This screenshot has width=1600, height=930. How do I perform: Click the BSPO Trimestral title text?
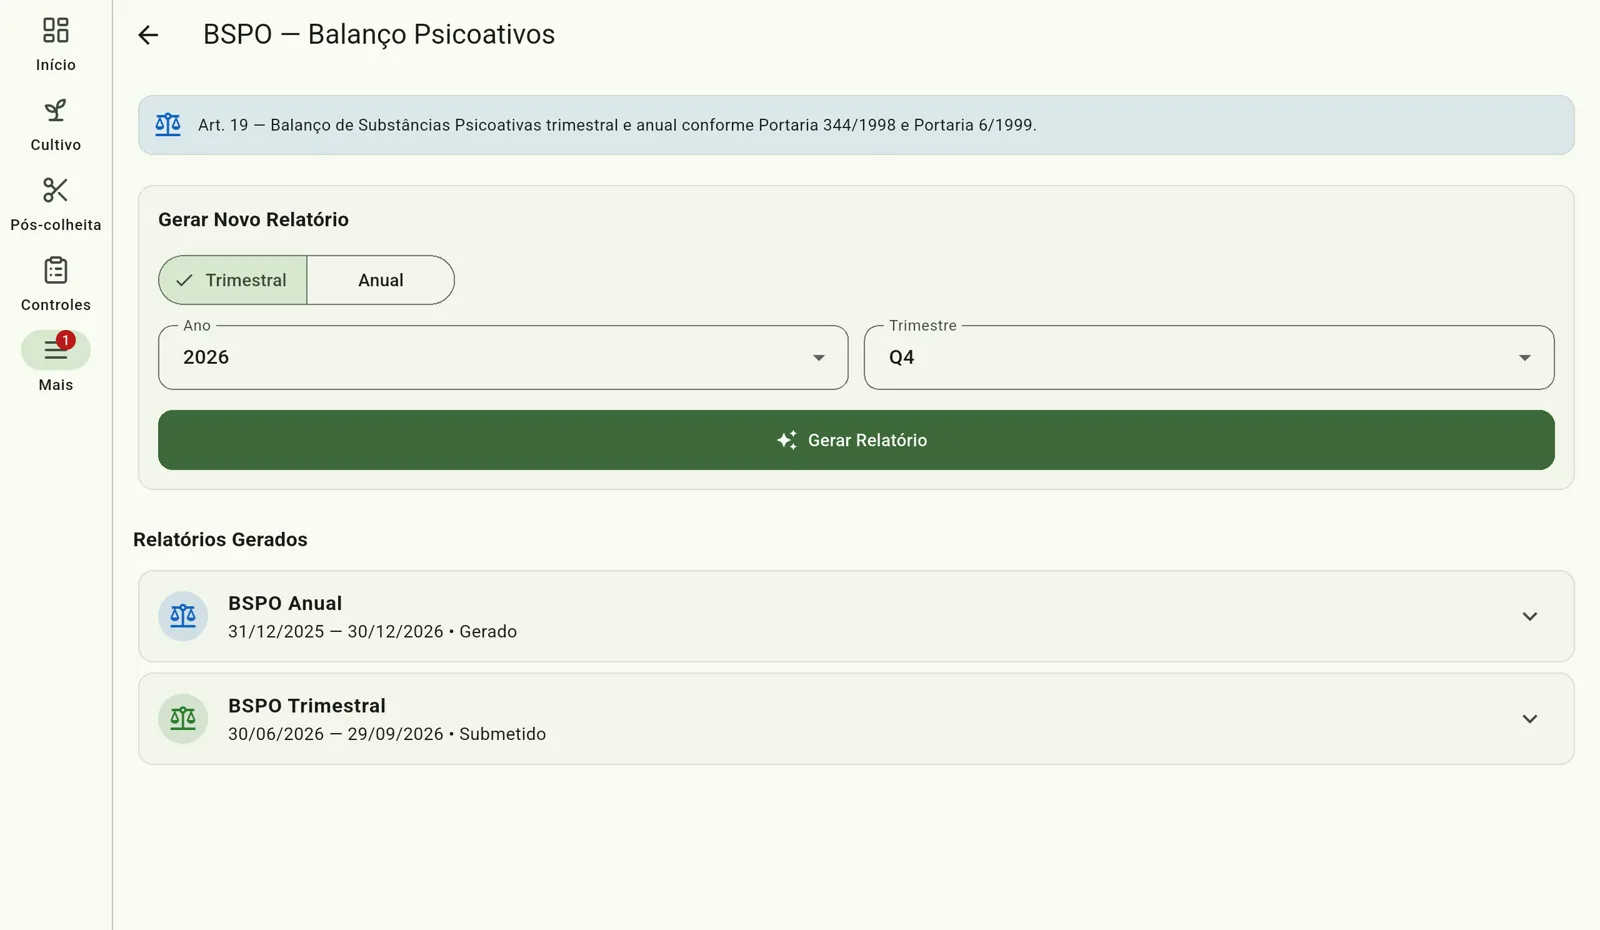(x=307, y=706)
